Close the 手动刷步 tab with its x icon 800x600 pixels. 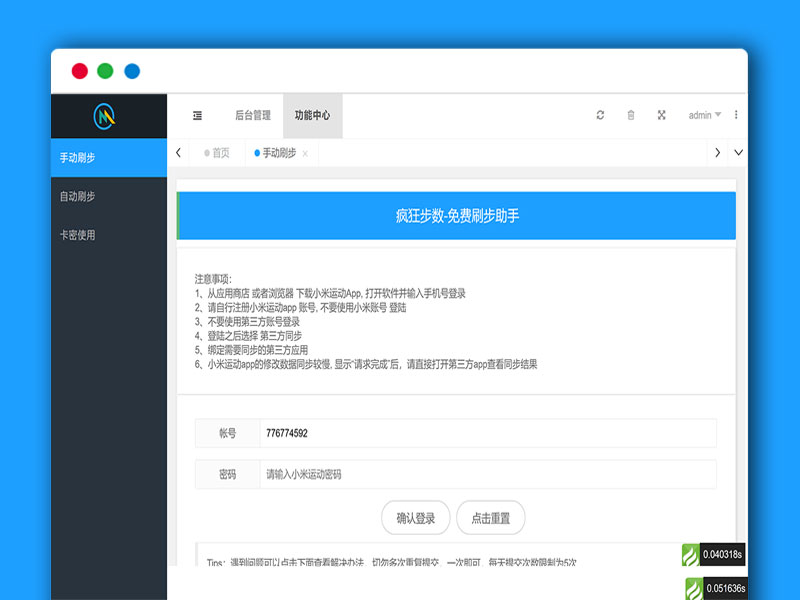(305, 153)
